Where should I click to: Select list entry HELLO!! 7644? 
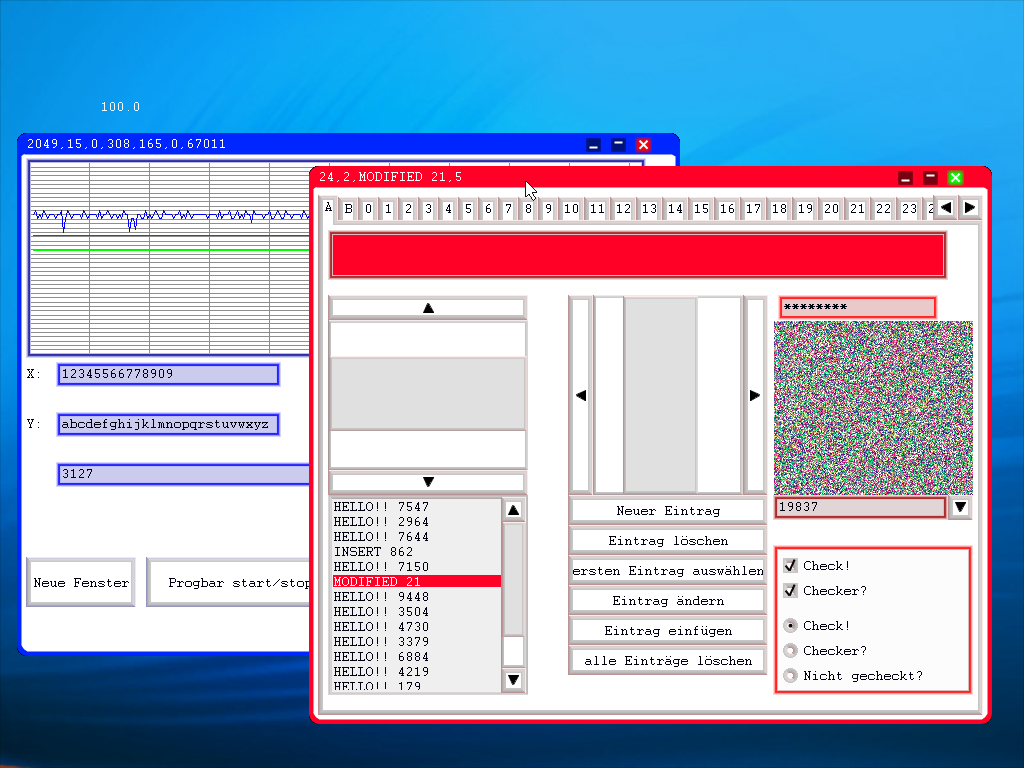[417, 537]
